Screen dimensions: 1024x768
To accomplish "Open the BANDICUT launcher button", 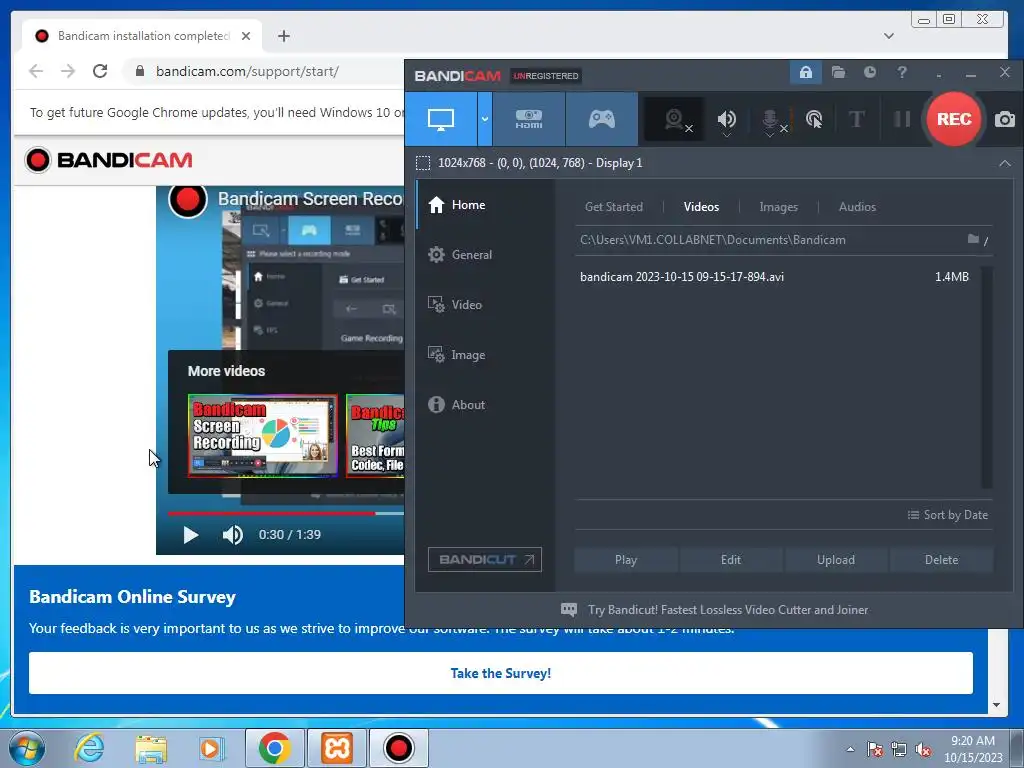I will coord(485,560).
